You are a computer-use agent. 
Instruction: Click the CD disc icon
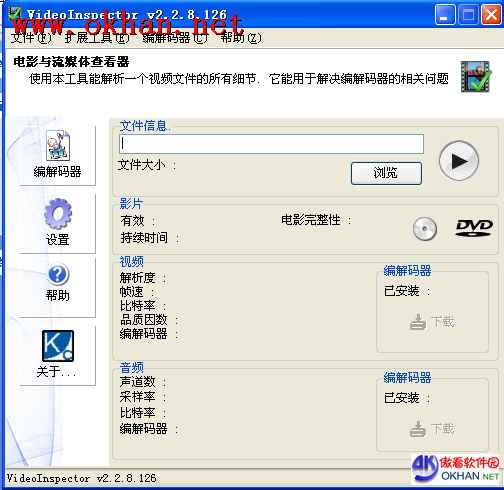425,229
